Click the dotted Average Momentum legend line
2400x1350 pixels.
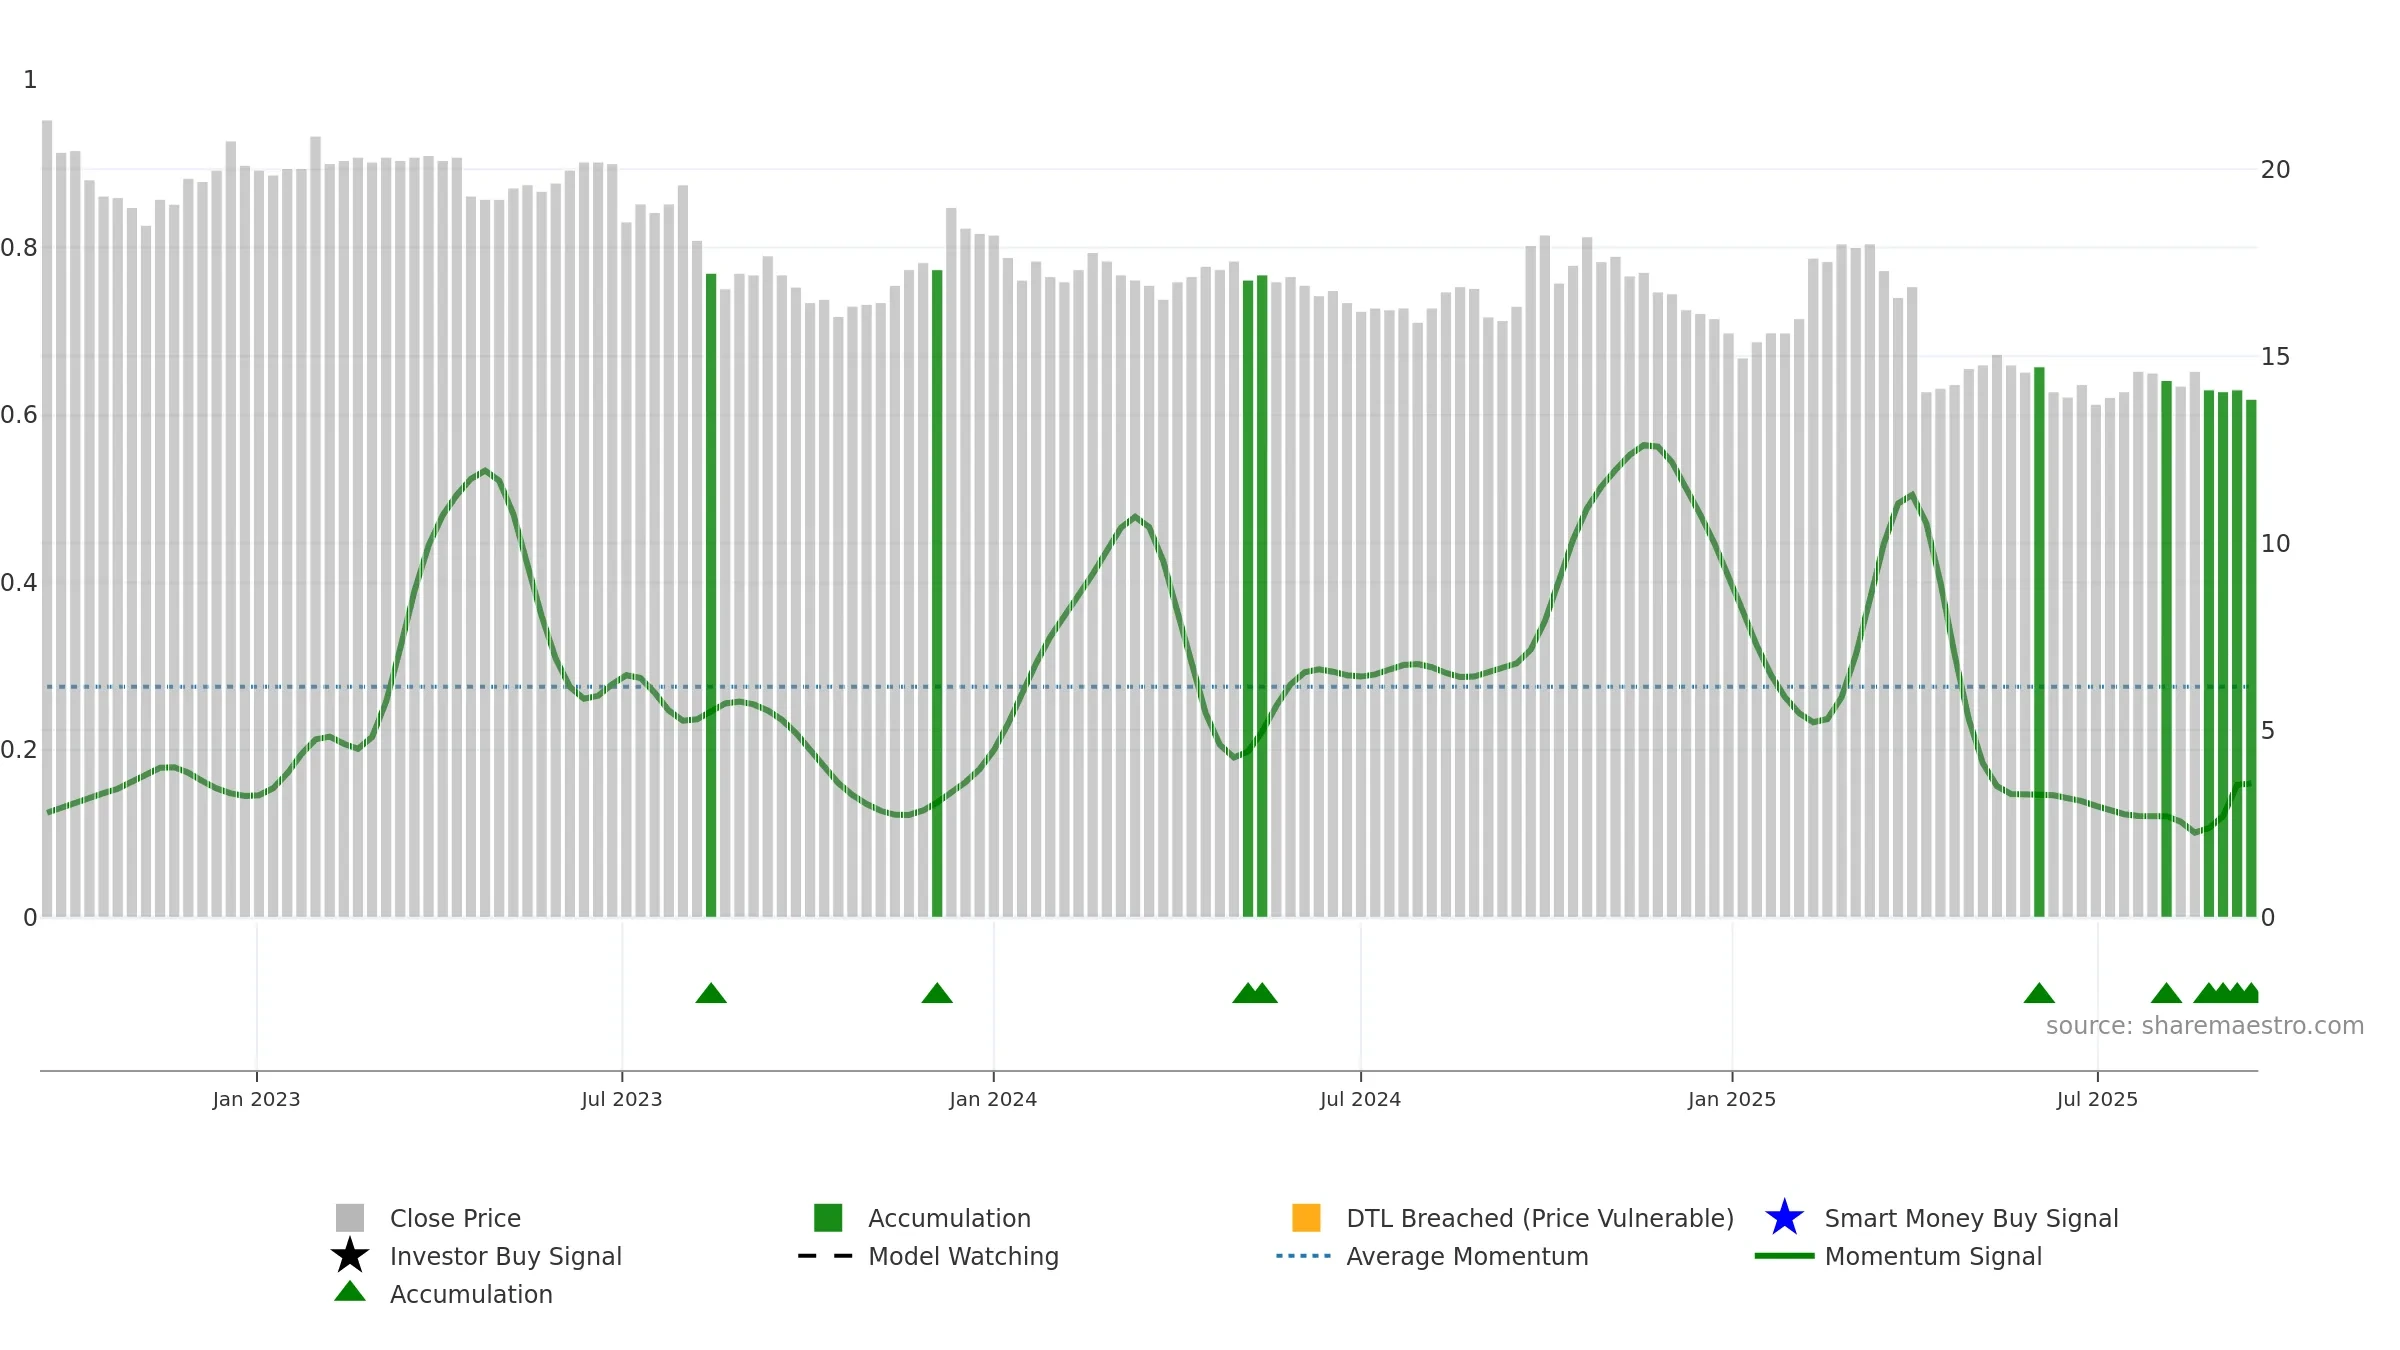click(x=1304, y=1256)
